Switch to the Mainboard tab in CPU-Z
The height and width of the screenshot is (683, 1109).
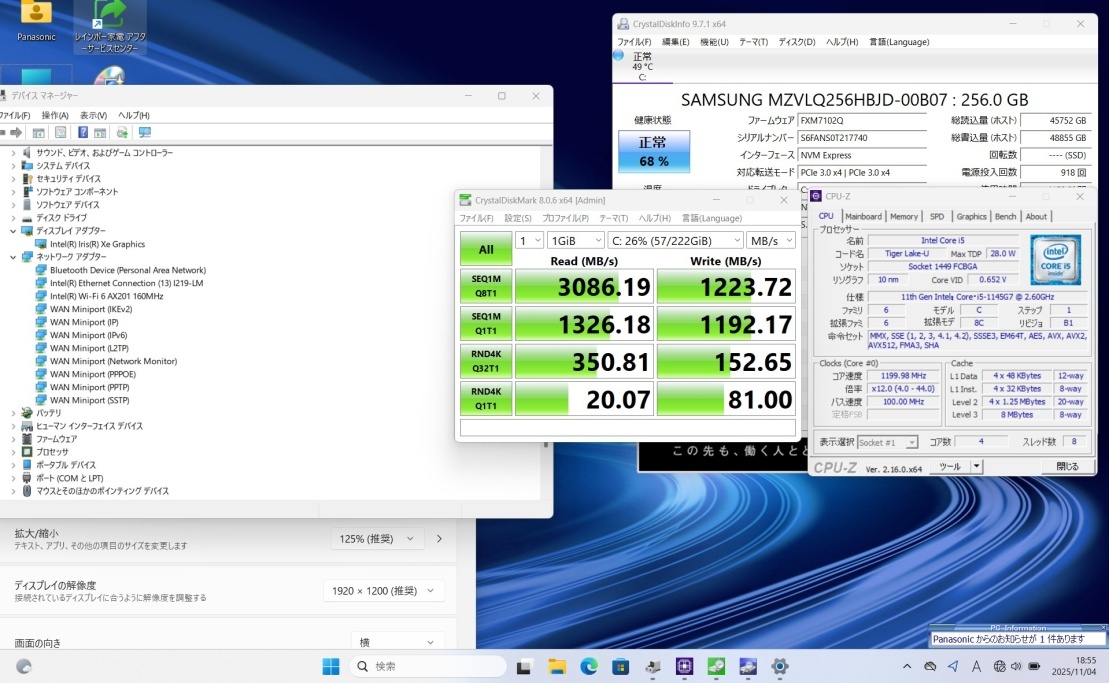(863, 216)
